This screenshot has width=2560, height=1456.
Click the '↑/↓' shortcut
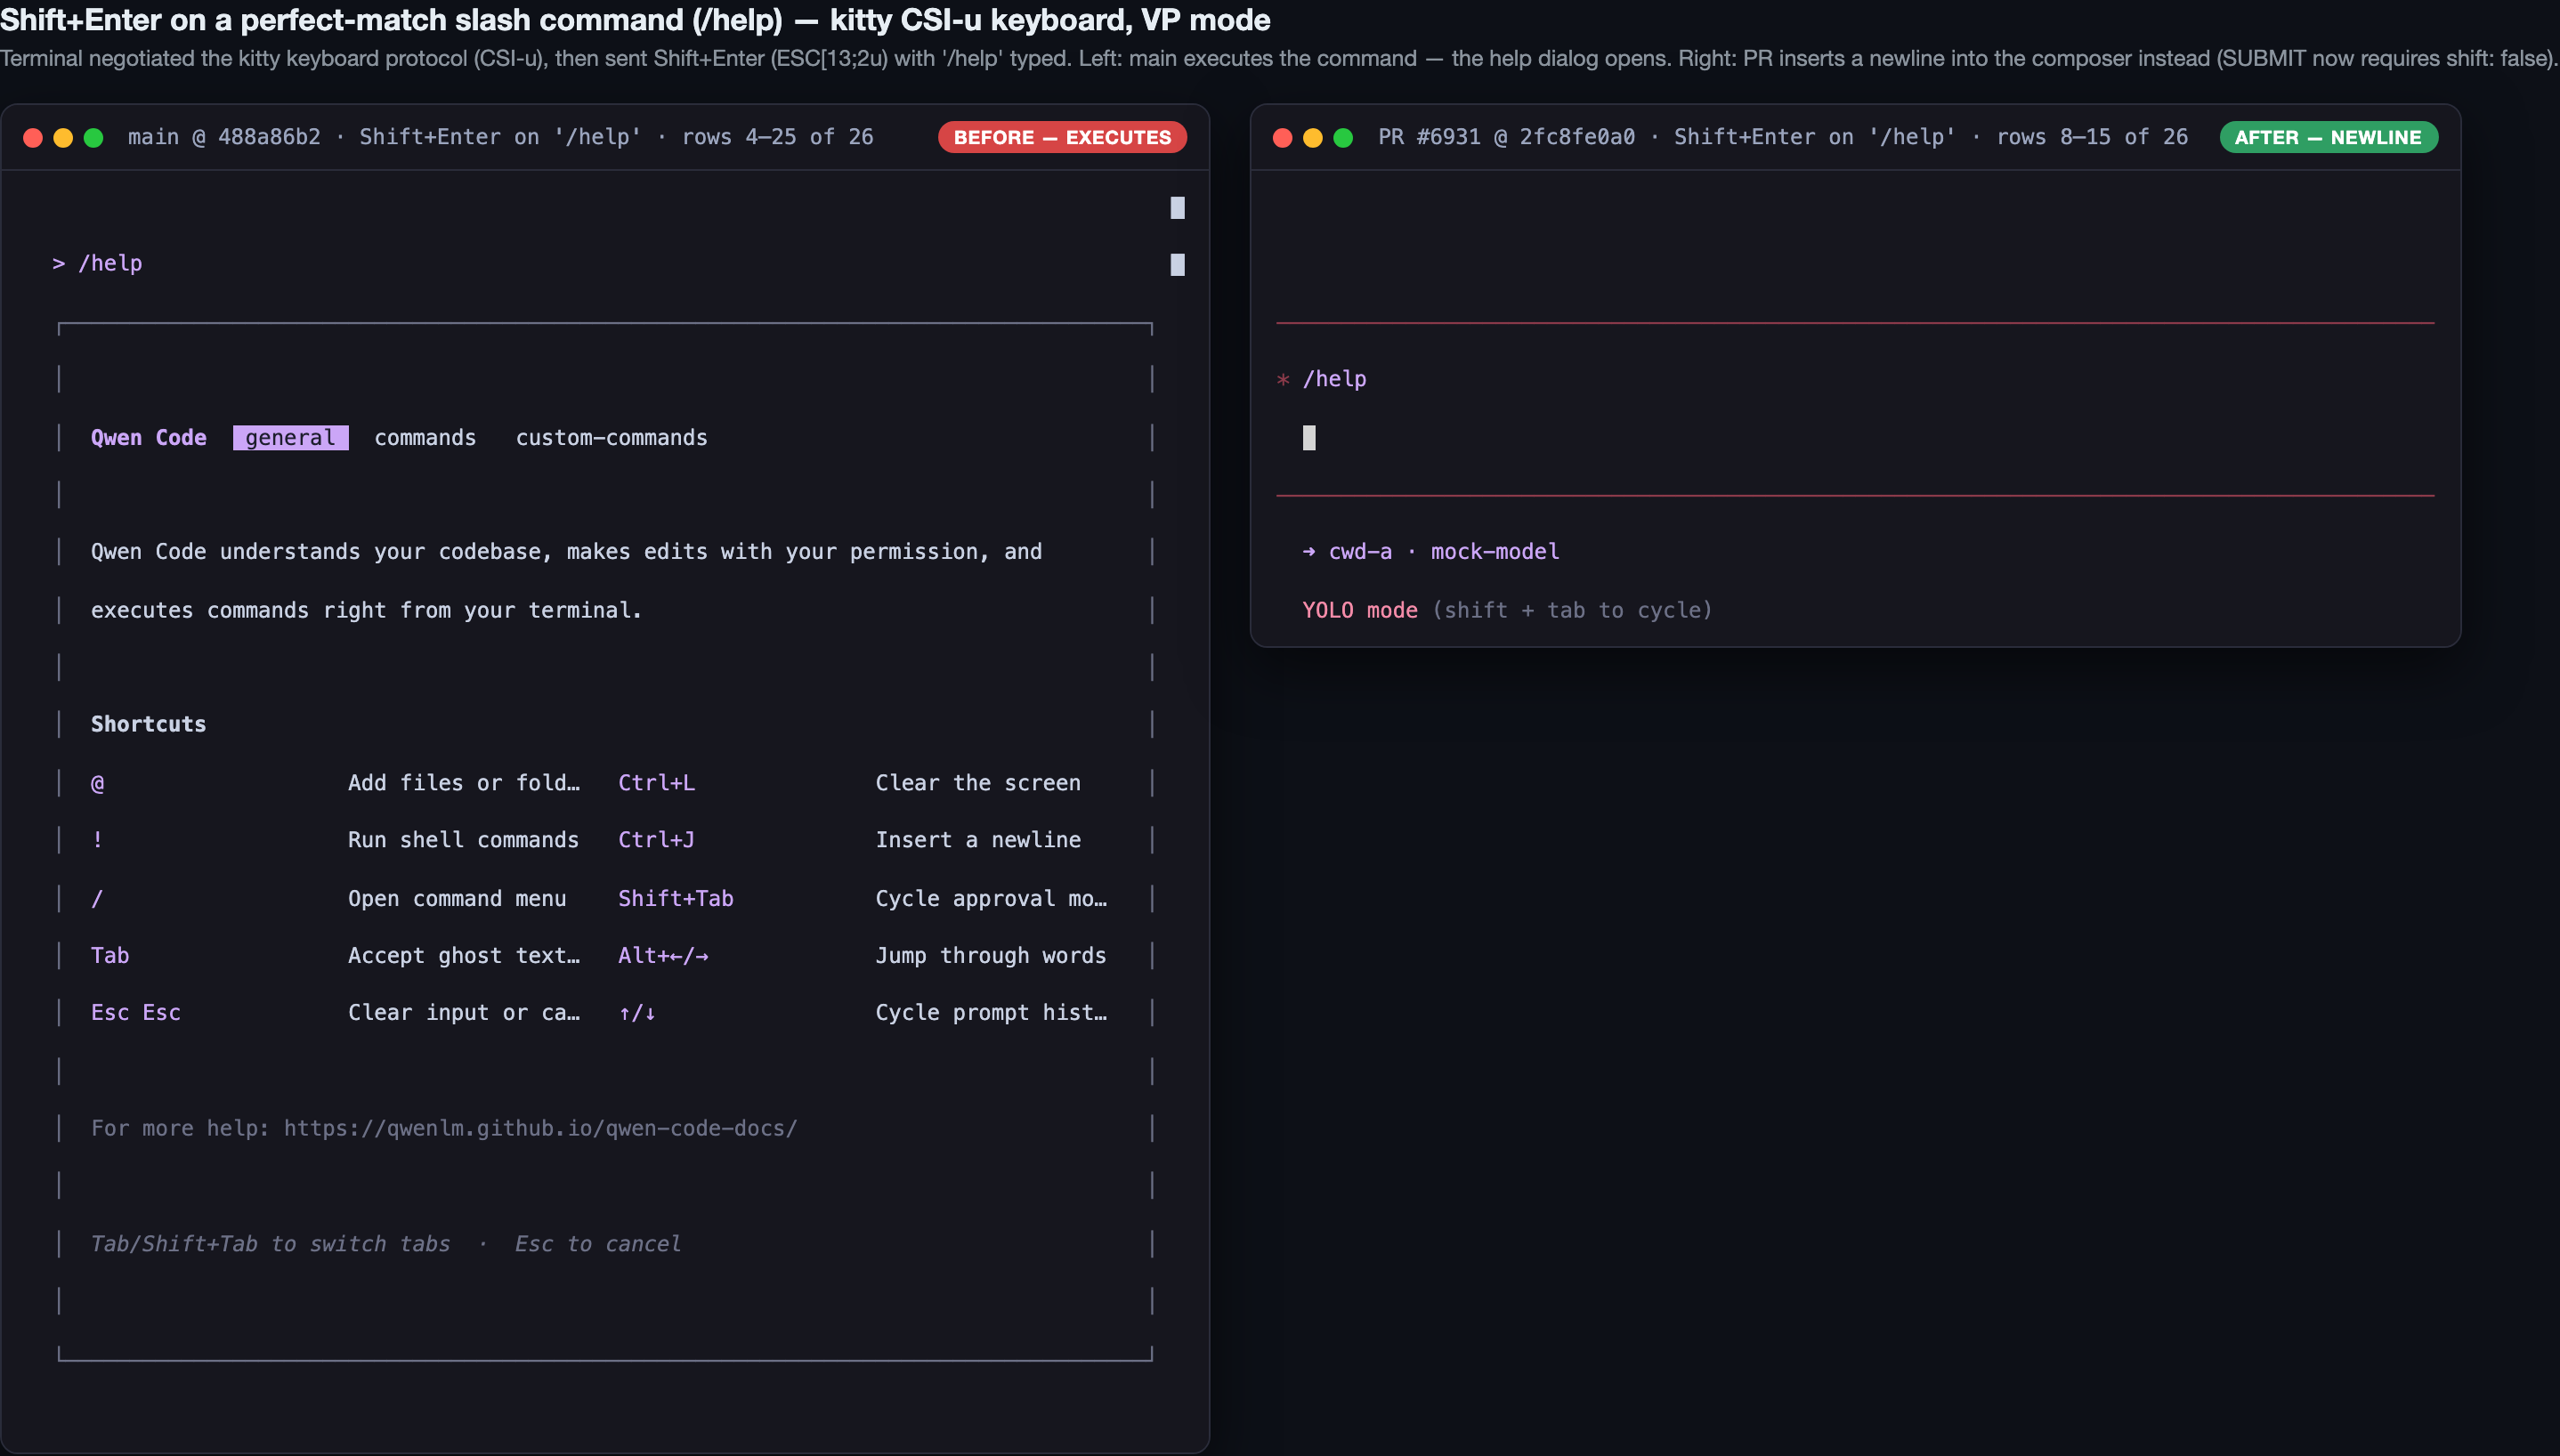pyautogui.click(x=637, y=1013)
